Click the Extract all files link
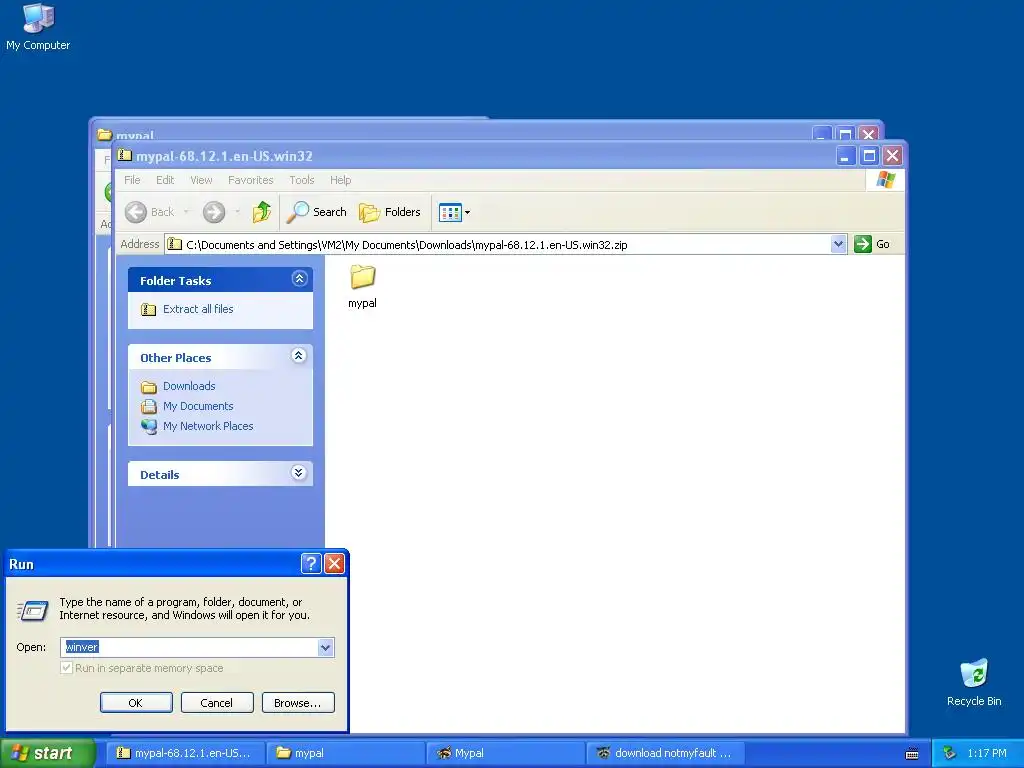This screenshot has width=1024, height=768. pyautogui.click(x=198, y=310)
